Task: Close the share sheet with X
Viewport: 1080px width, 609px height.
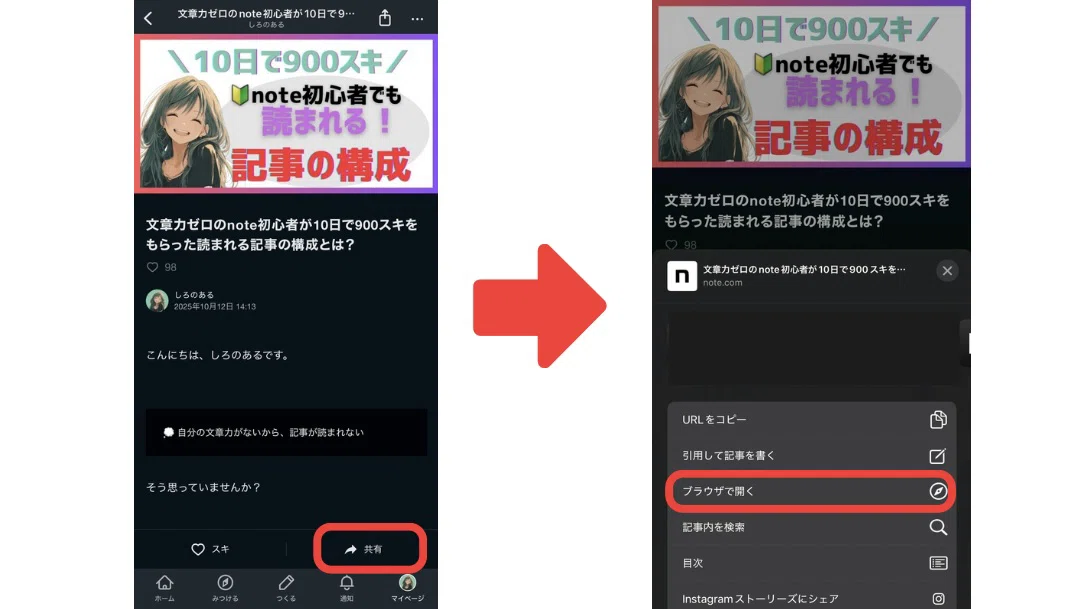Action: tap(947, 271)
